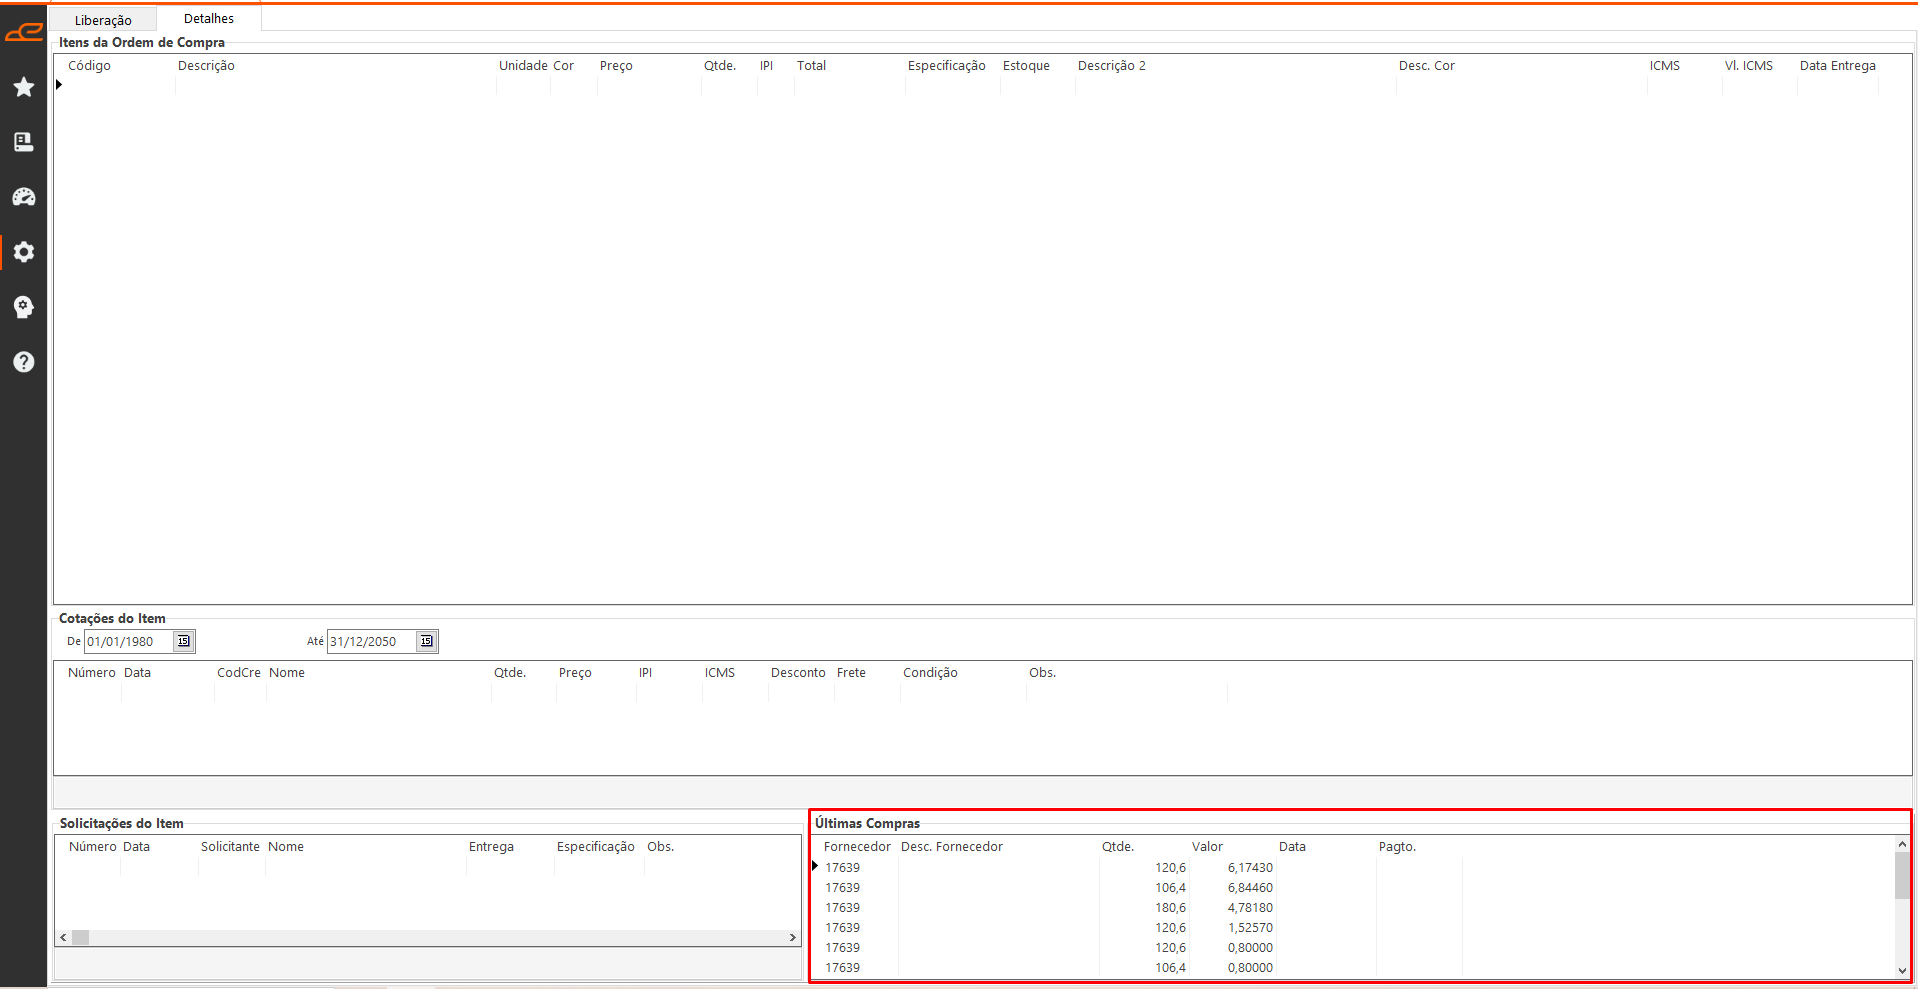
Task: Open the Favorites star in sidebar
Action: (x=24, y=88)
